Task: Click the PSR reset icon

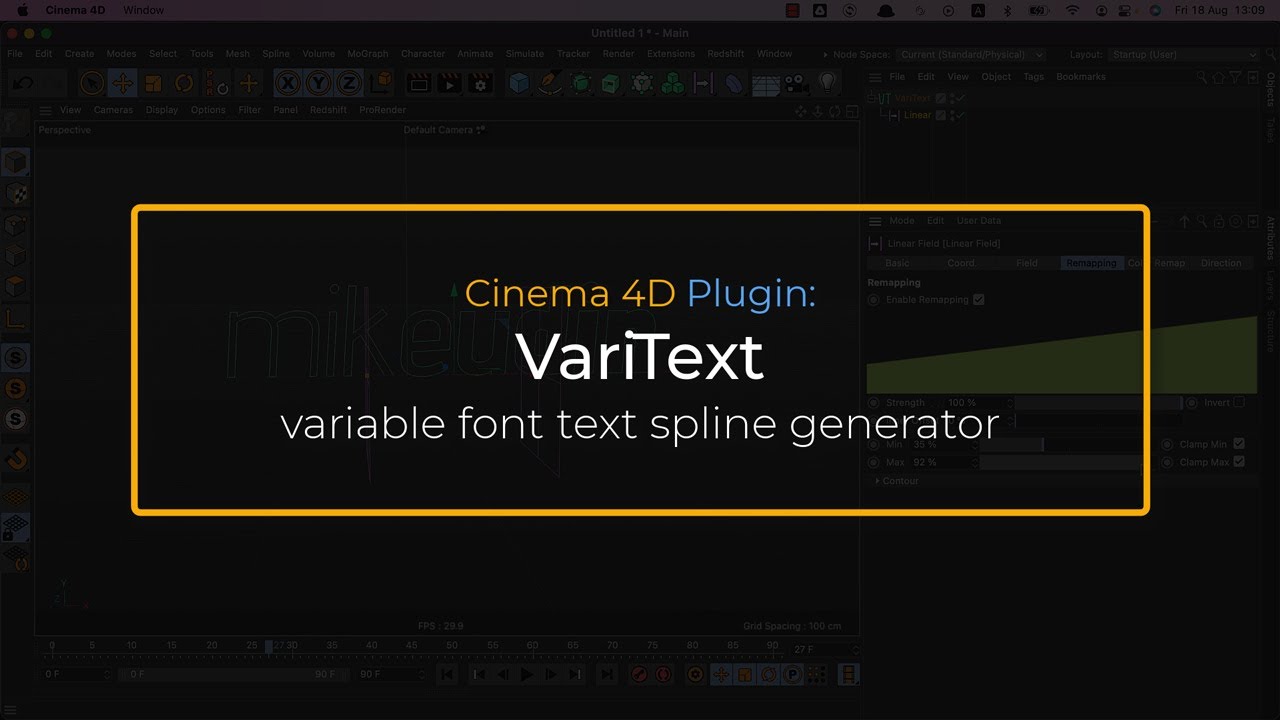Action: pos(215,84)
